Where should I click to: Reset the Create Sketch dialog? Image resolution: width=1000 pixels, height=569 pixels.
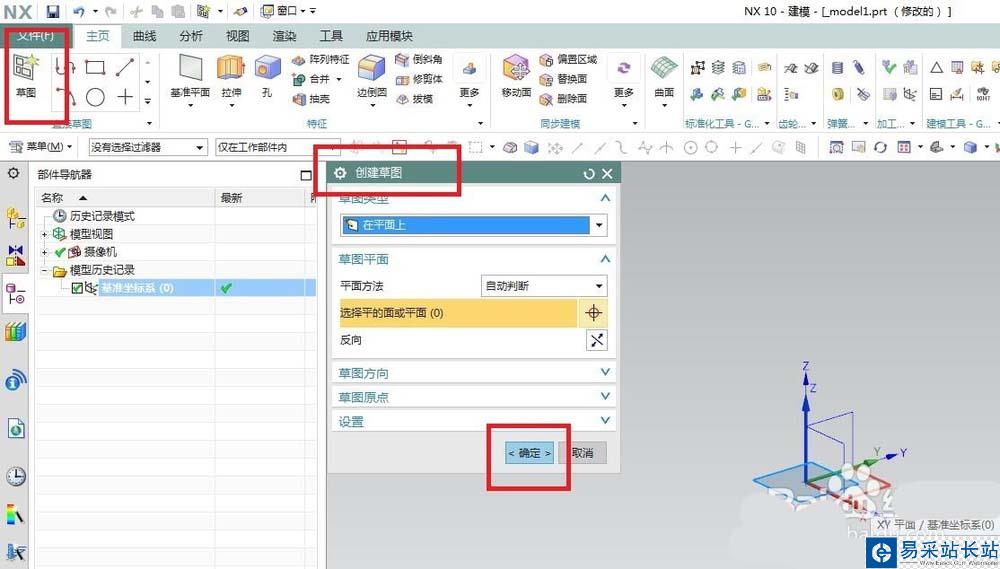589,174
